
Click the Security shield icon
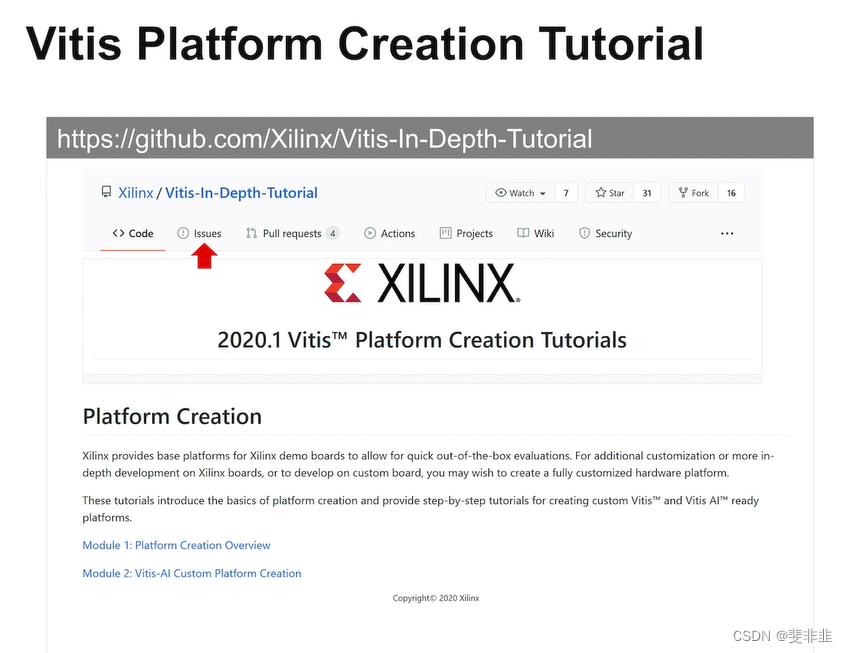click(x=583, y=233)
